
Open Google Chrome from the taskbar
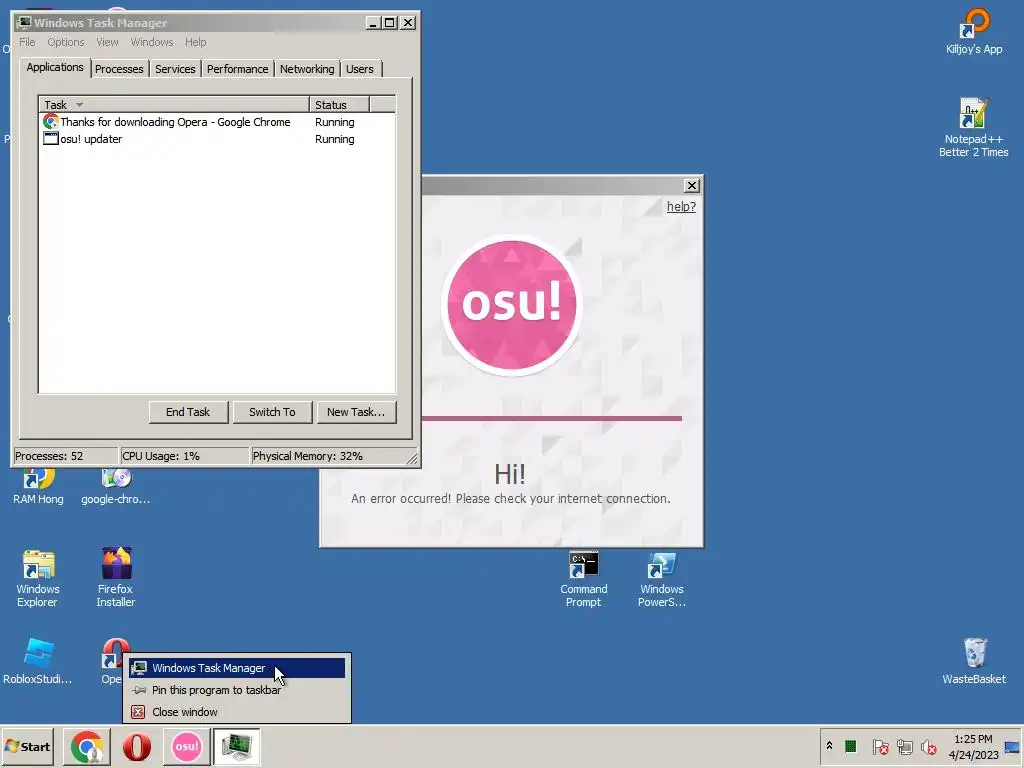pos(87,746)
